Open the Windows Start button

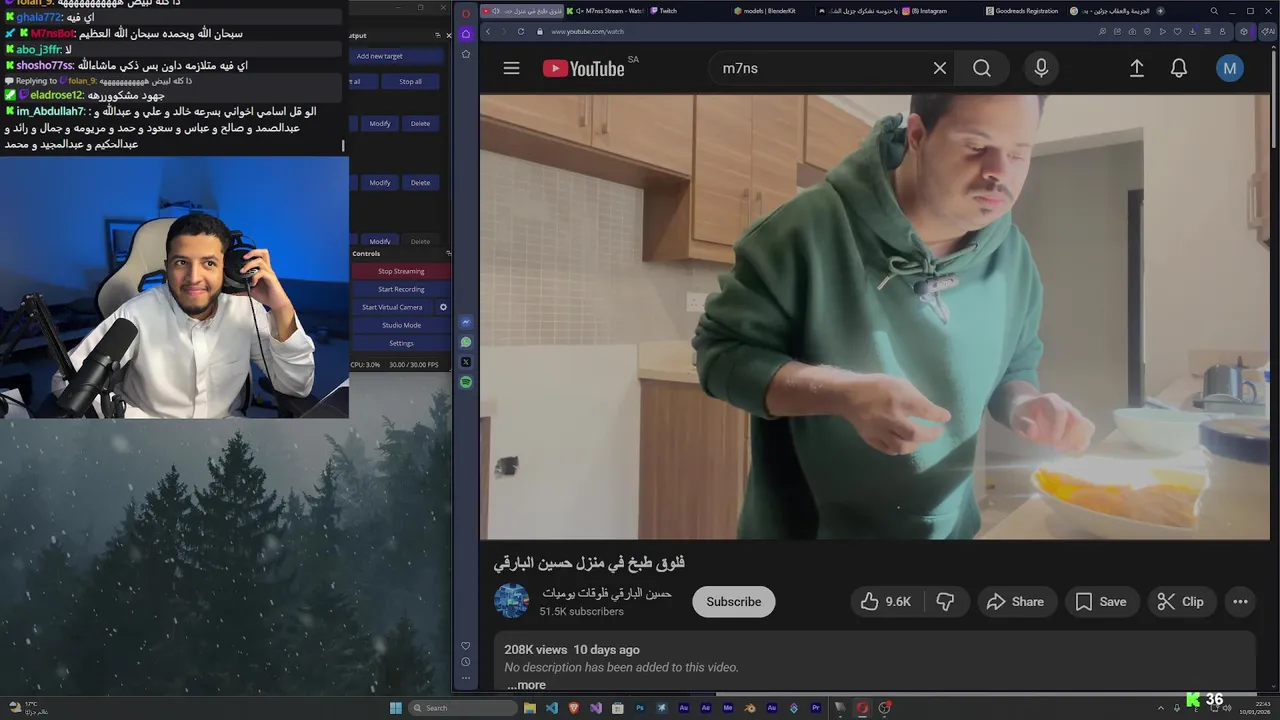pyautogui.click(x=396, y=708)
